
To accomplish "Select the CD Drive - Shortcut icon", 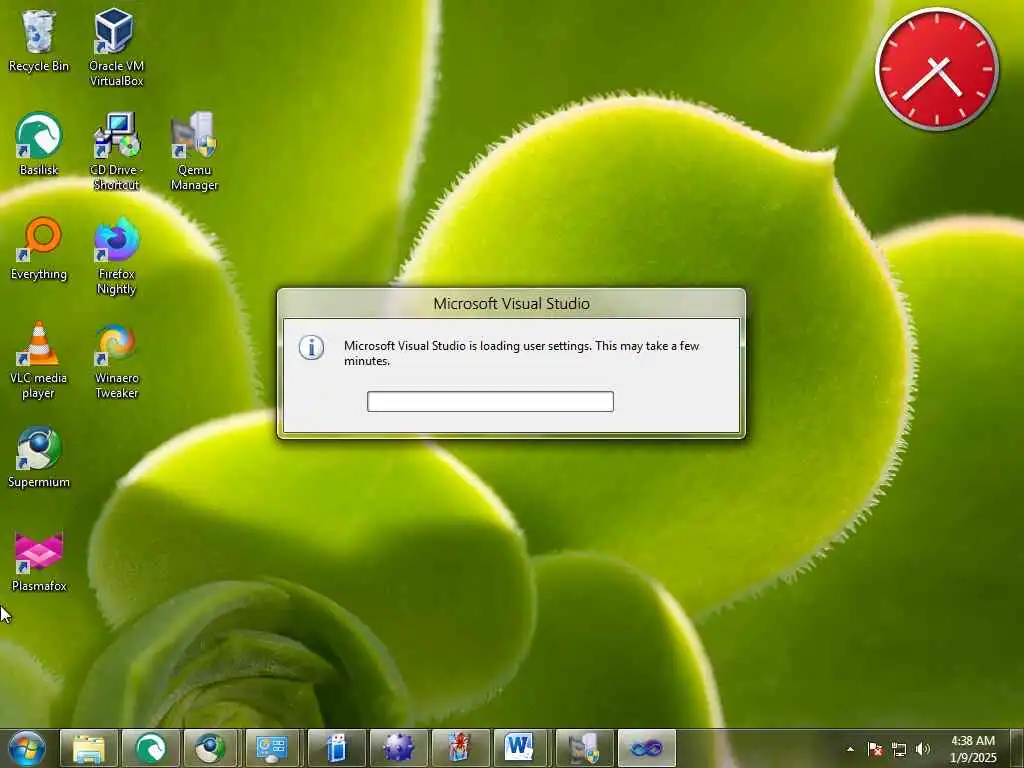I will pyautogui.click(x=116, y=152).
